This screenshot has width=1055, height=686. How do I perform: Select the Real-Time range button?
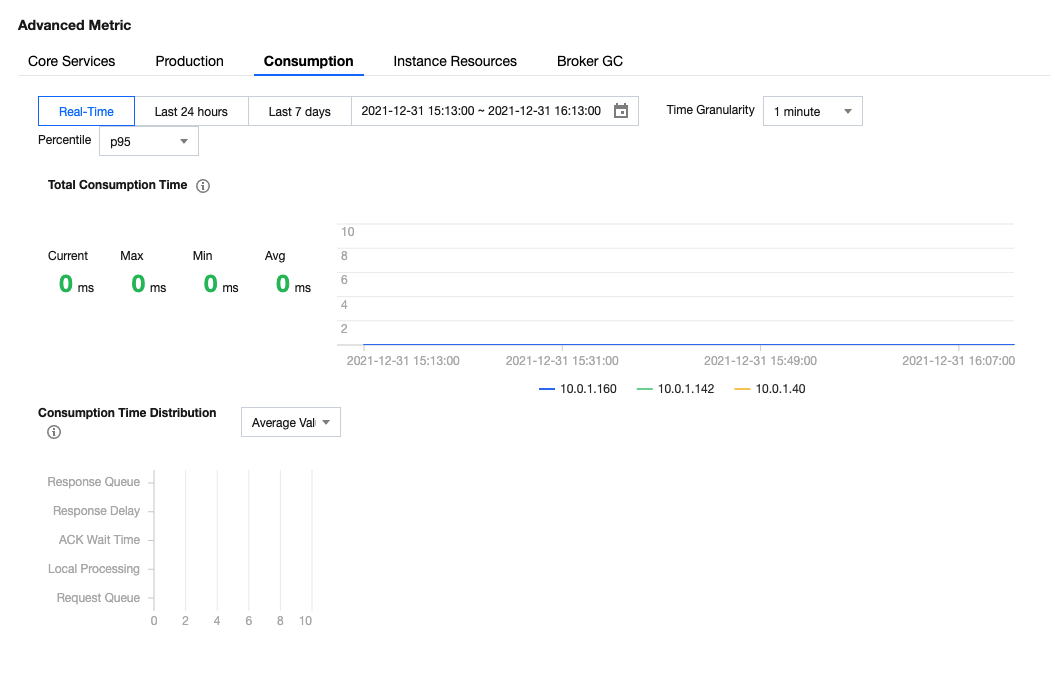(86, 111)
